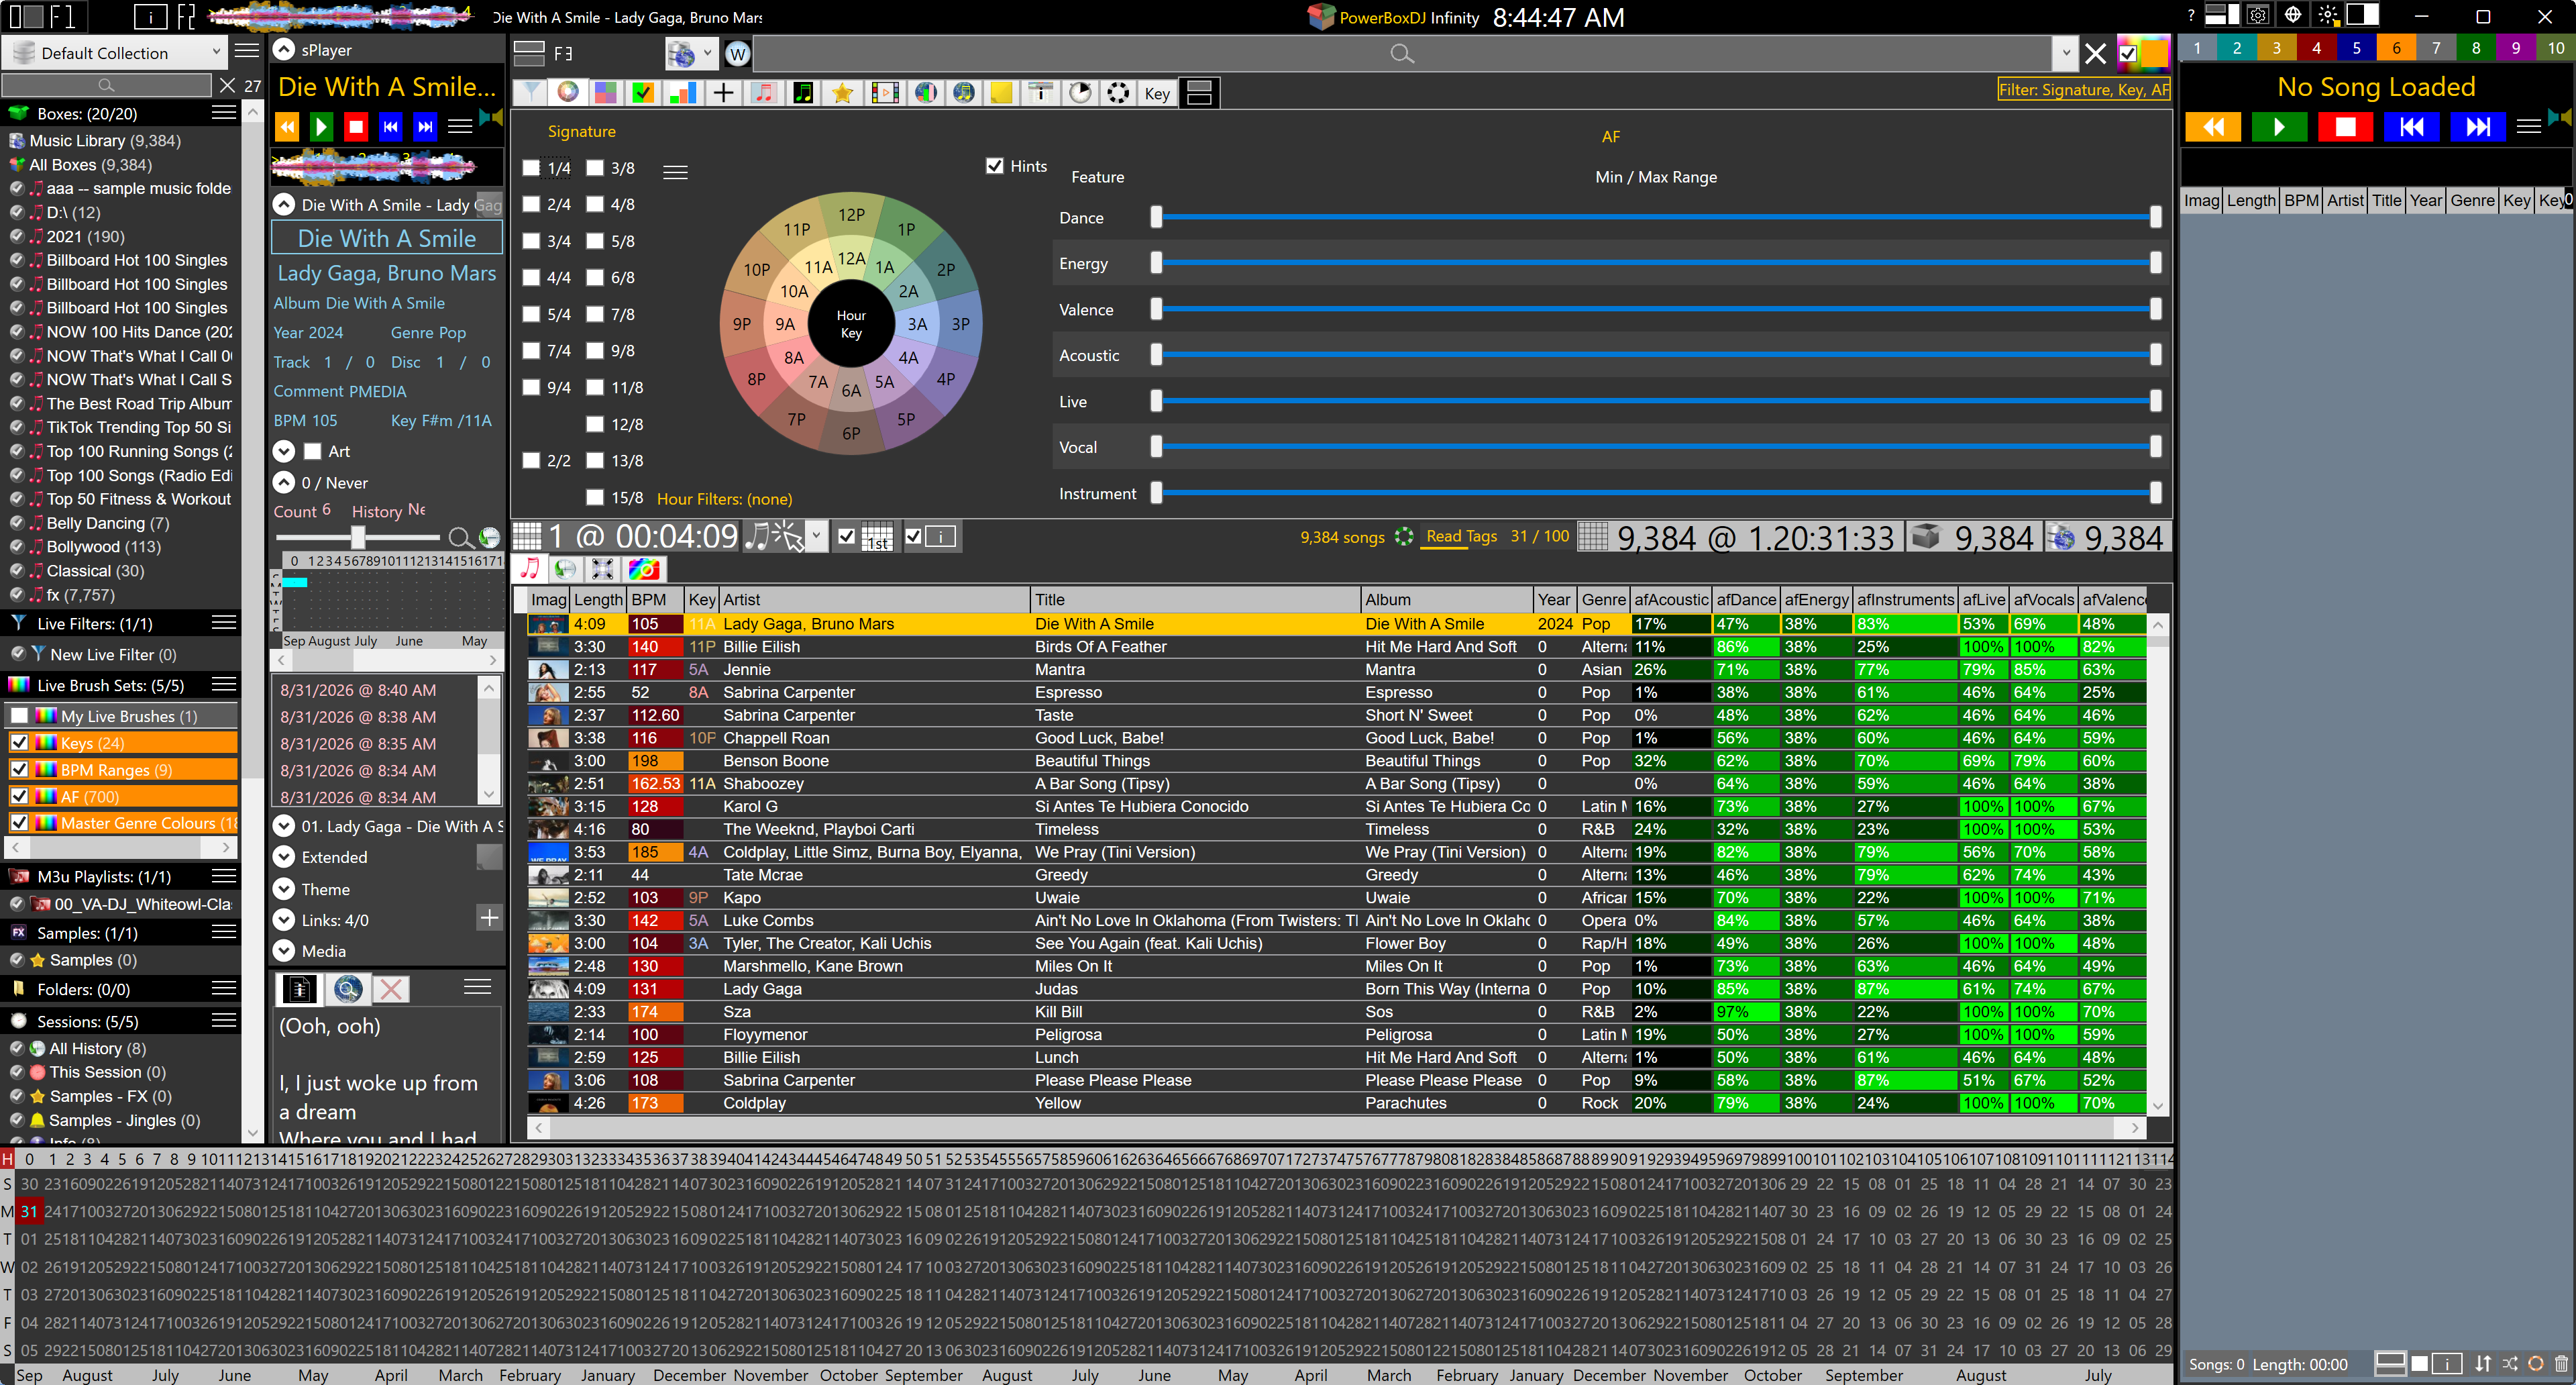The height and width of the screenshot is (1385, 2576).
Task: Select colour tab 9 in right deck
Action: (x=2516, y=48)
